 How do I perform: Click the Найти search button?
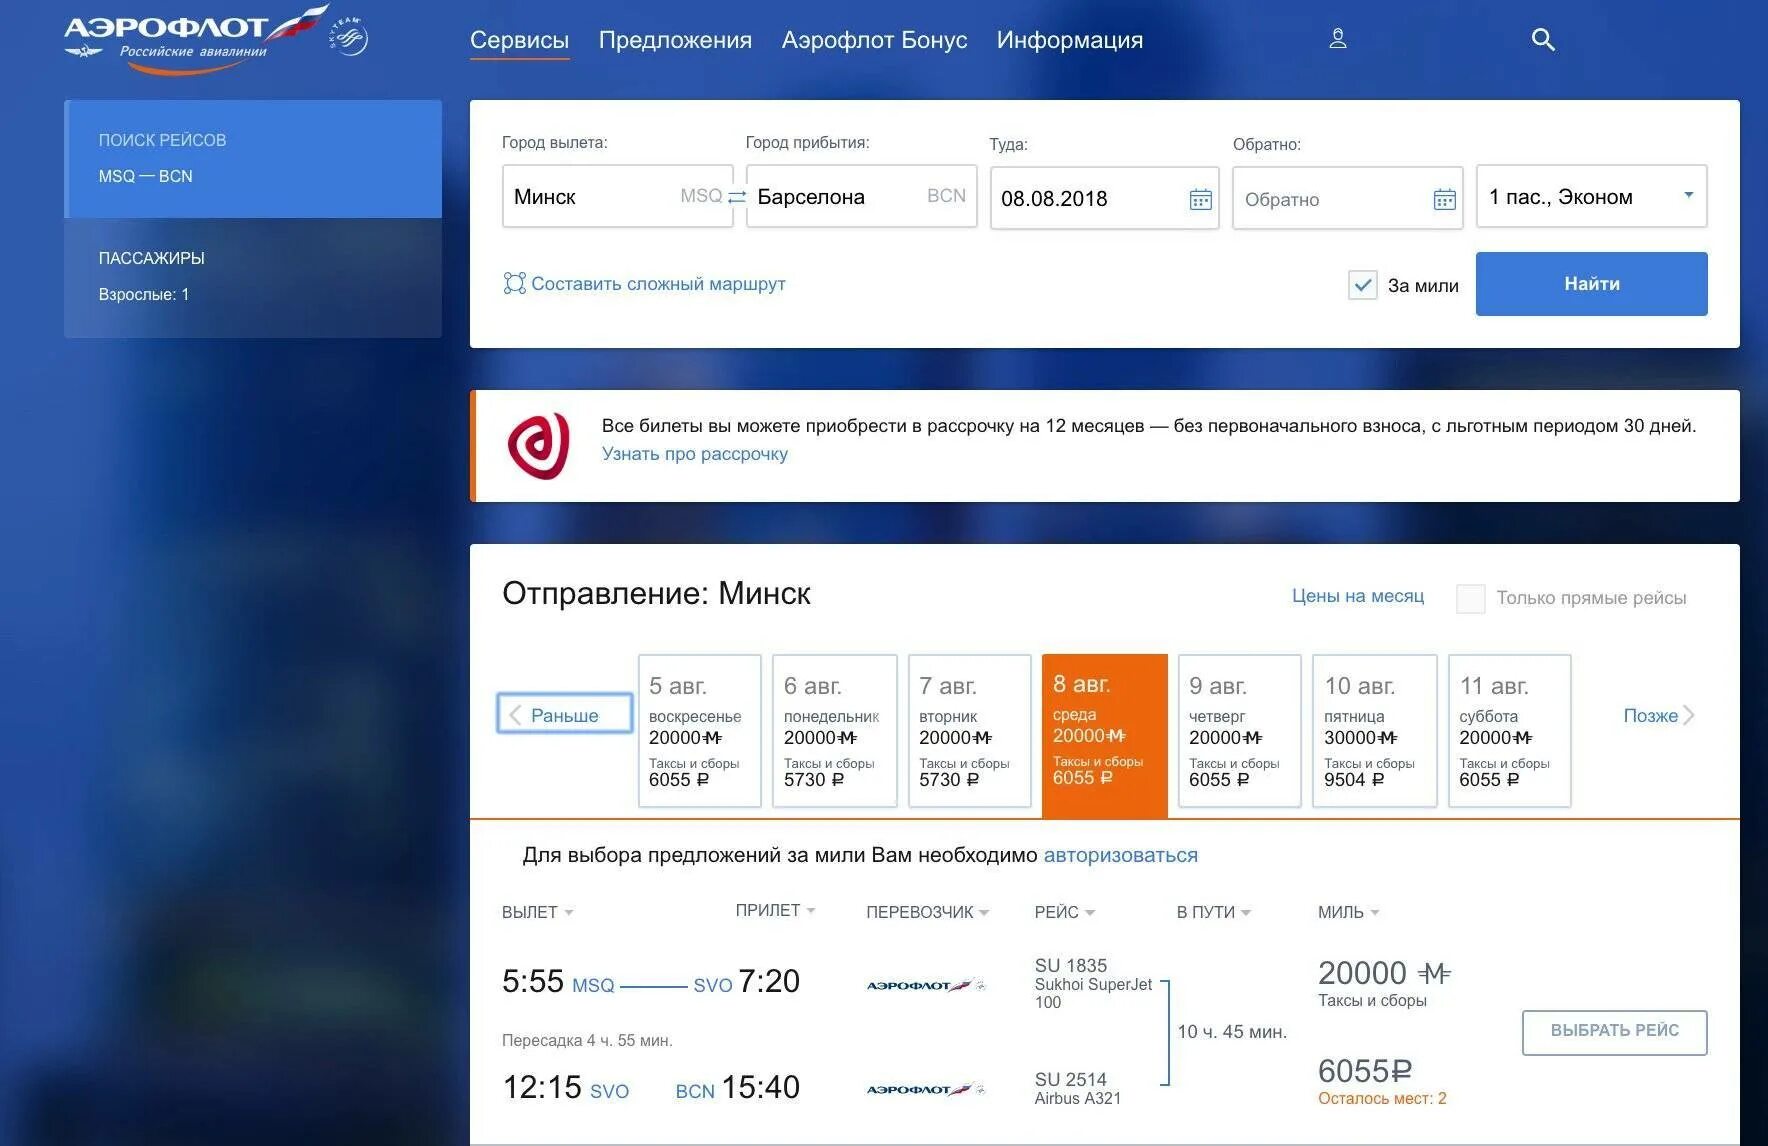(1591, 284)
